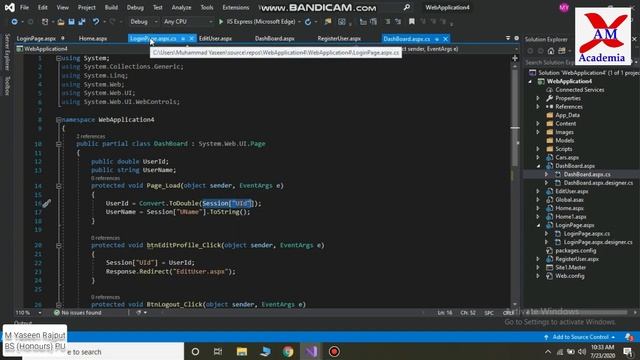The height and width of the screenshot is (360, 640).
Task: Collapse the namespace WebApplication4 block
Action: click(x=58, y=120)
